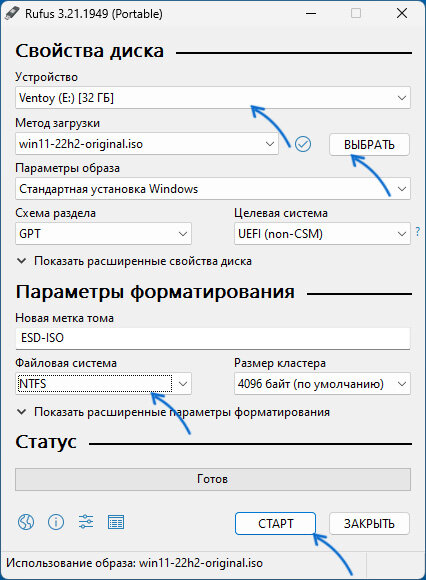Click the ESD-ISO volume label field
Image resolution: width=426 pixels, height=580 pixels.
tap(213, 338)
